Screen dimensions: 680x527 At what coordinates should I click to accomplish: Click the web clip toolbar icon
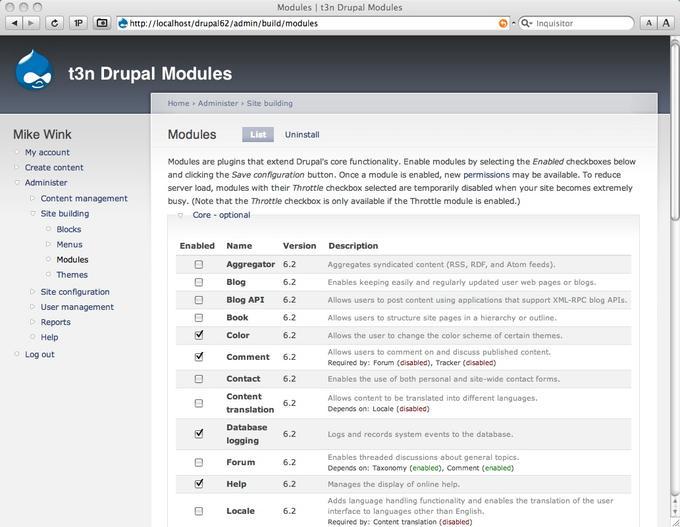[102, 23]
